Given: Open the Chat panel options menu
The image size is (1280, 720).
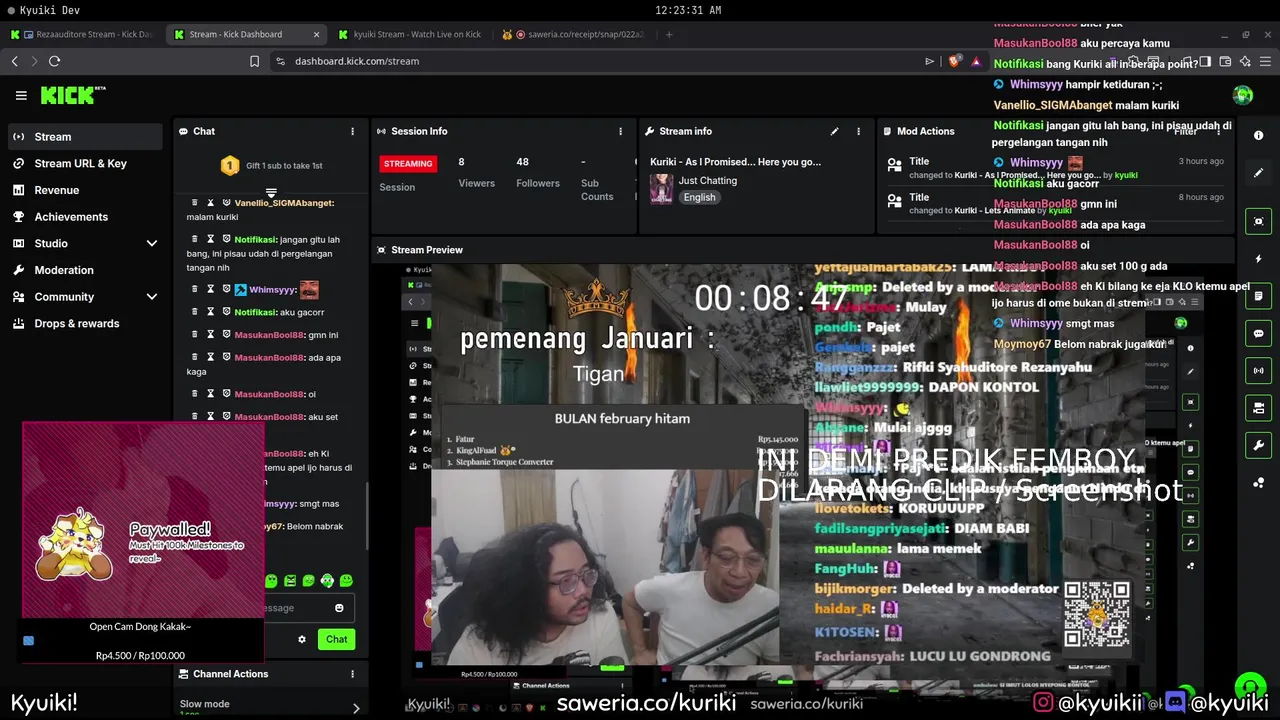Looking at the screenshot, I should (352, 131).
